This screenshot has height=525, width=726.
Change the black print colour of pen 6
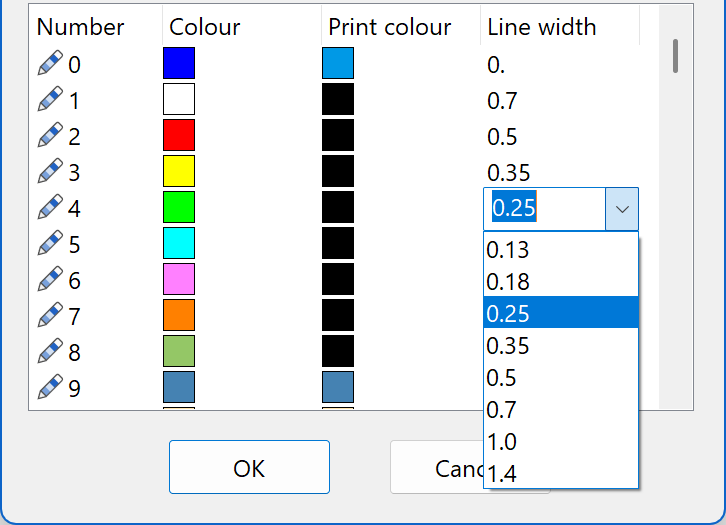point(338,279)
